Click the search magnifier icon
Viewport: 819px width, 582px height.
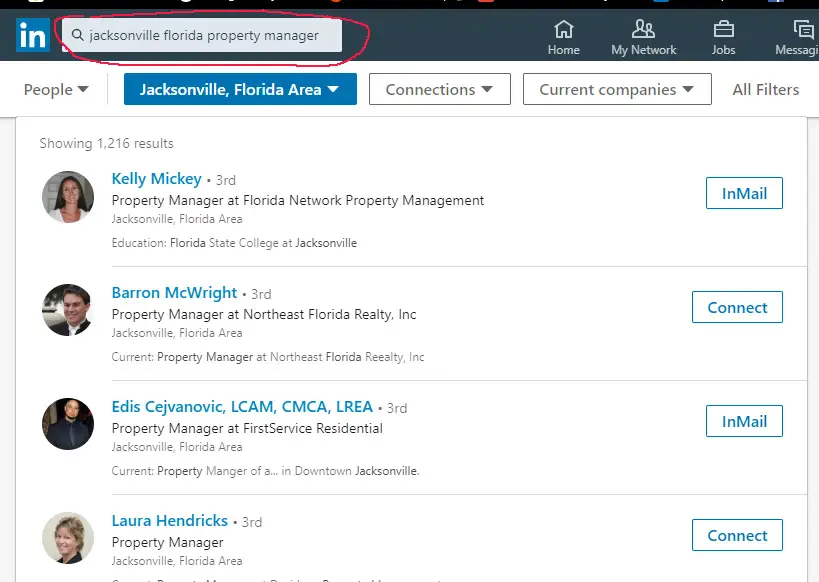(x=77, y=35)
